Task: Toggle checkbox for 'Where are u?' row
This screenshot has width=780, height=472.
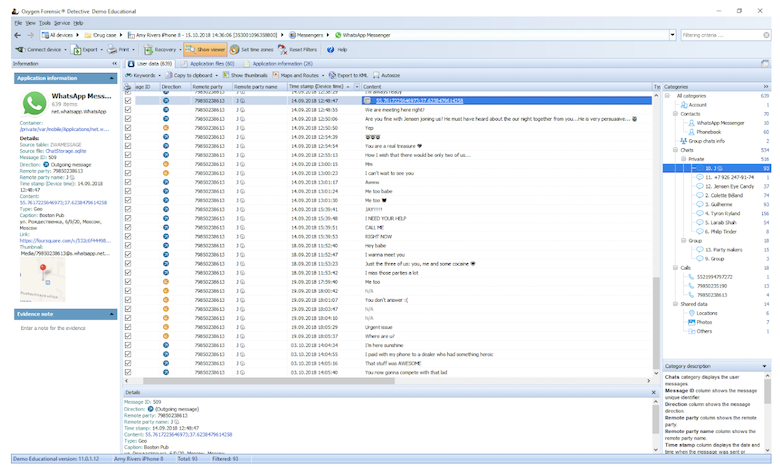Action: pyautogui.click(x=128, y=336)
